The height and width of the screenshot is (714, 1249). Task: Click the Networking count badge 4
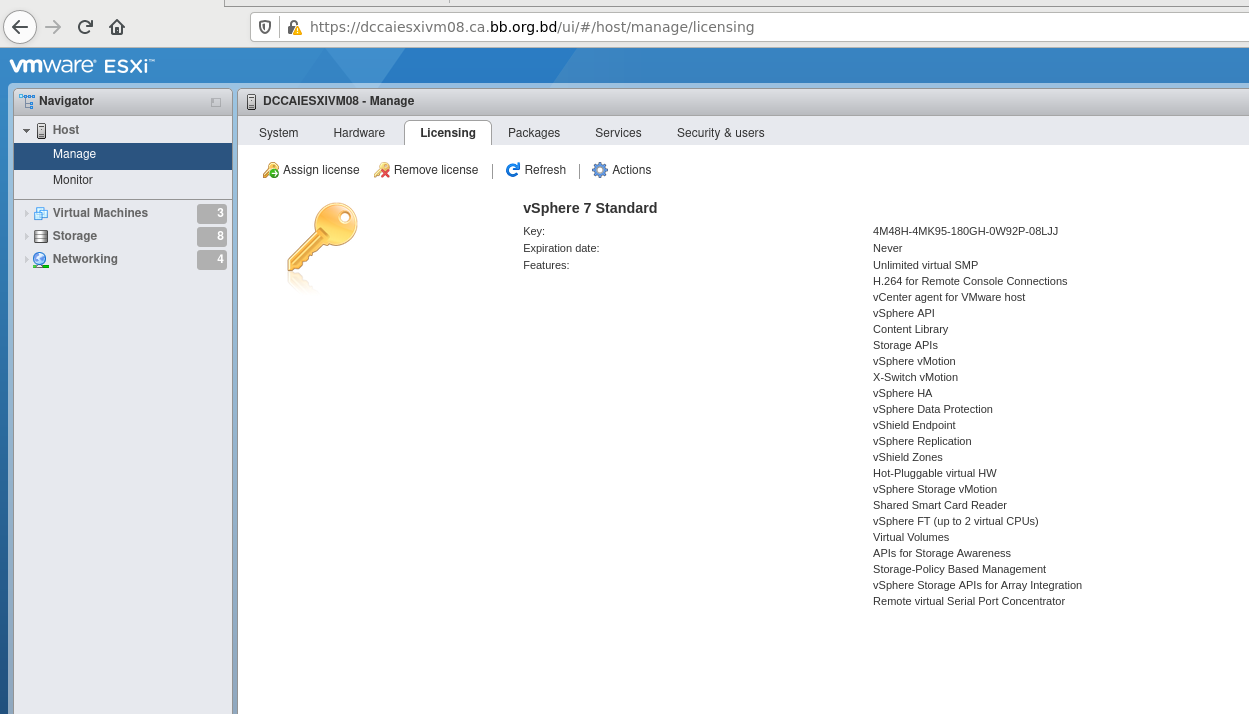coord(212,260)
